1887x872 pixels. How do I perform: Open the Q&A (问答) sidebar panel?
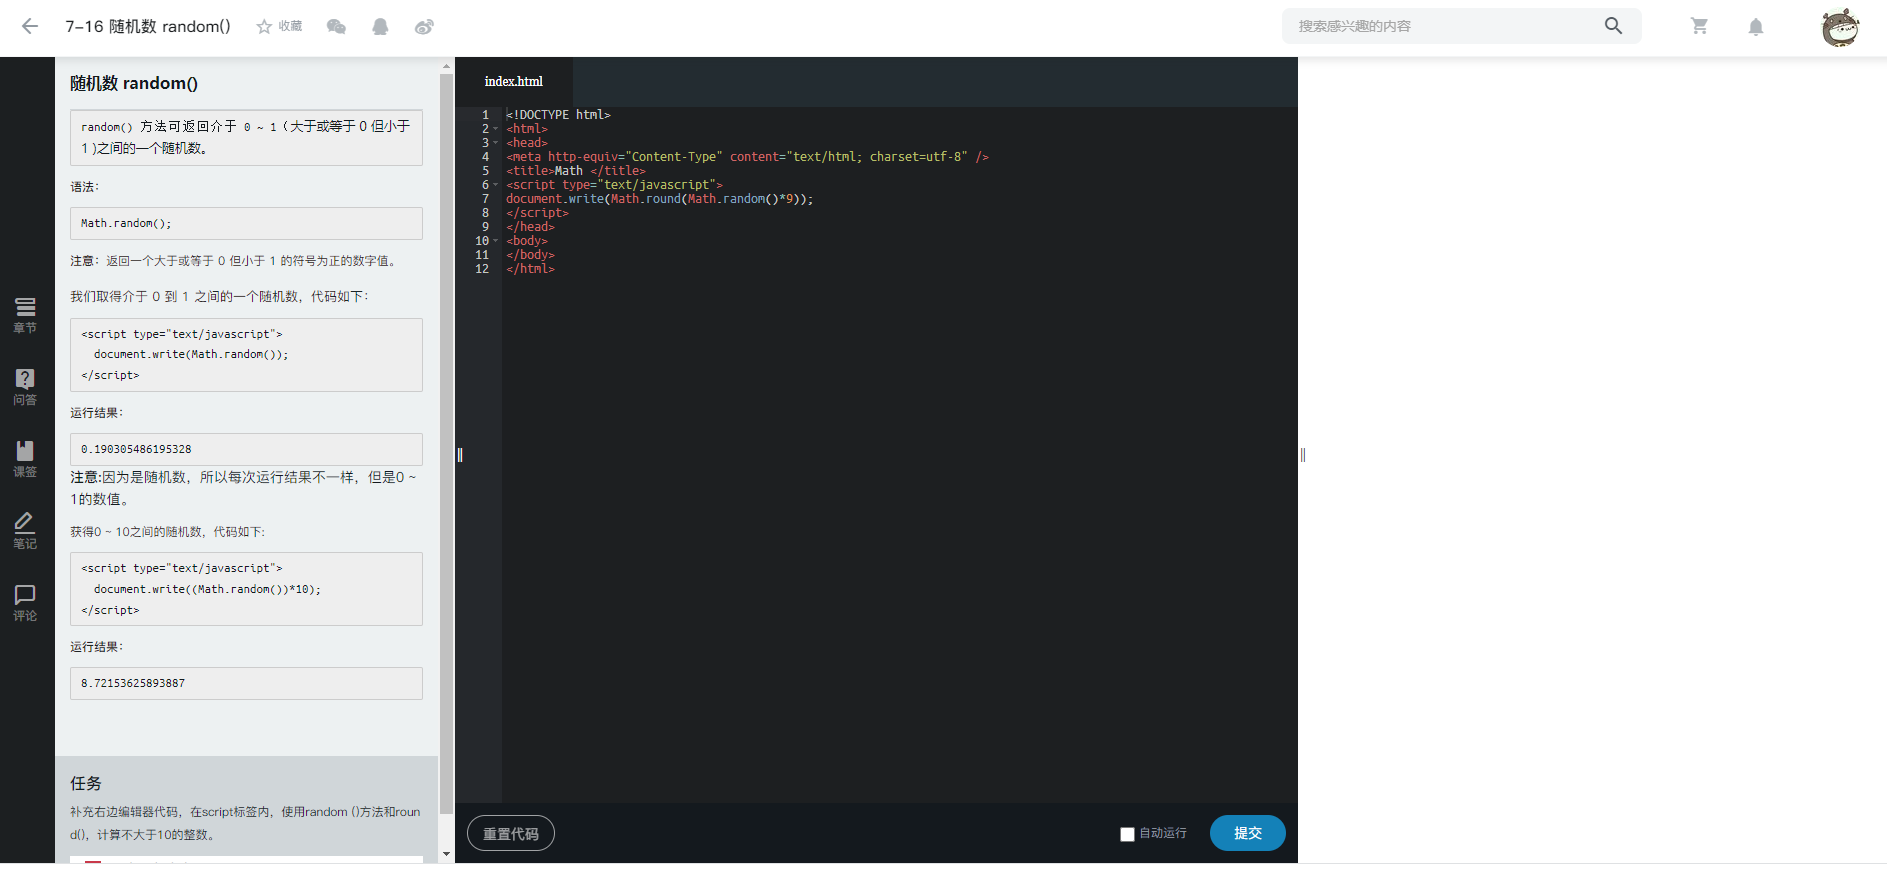[25, 387]
